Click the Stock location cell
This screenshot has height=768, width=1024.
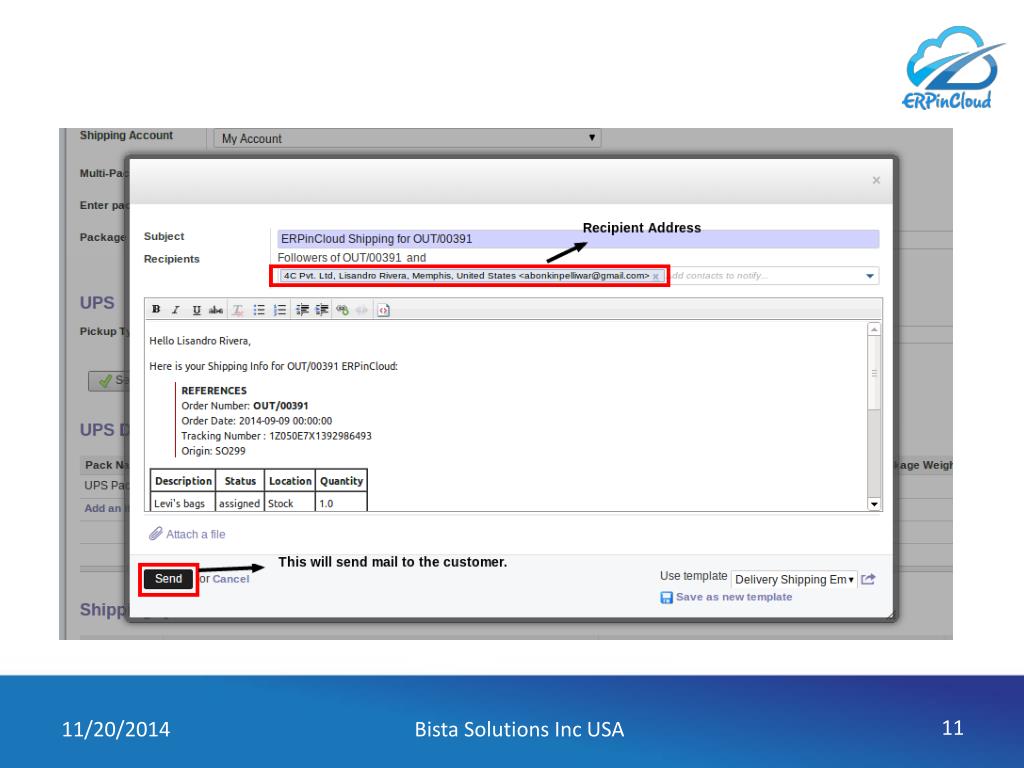[x=289, y=503]
